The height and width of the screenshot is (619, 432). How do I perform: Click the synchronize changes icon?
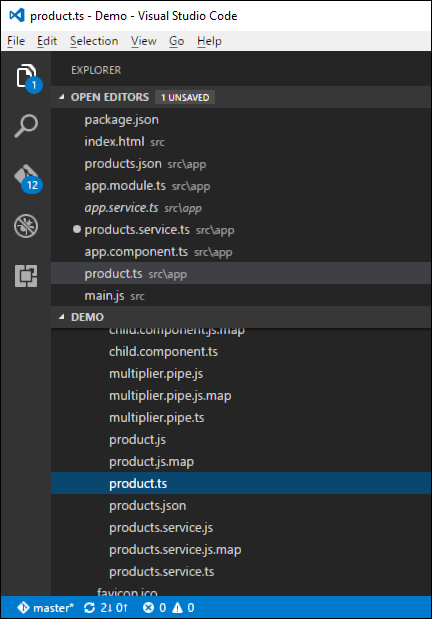(x=90, y=608)
